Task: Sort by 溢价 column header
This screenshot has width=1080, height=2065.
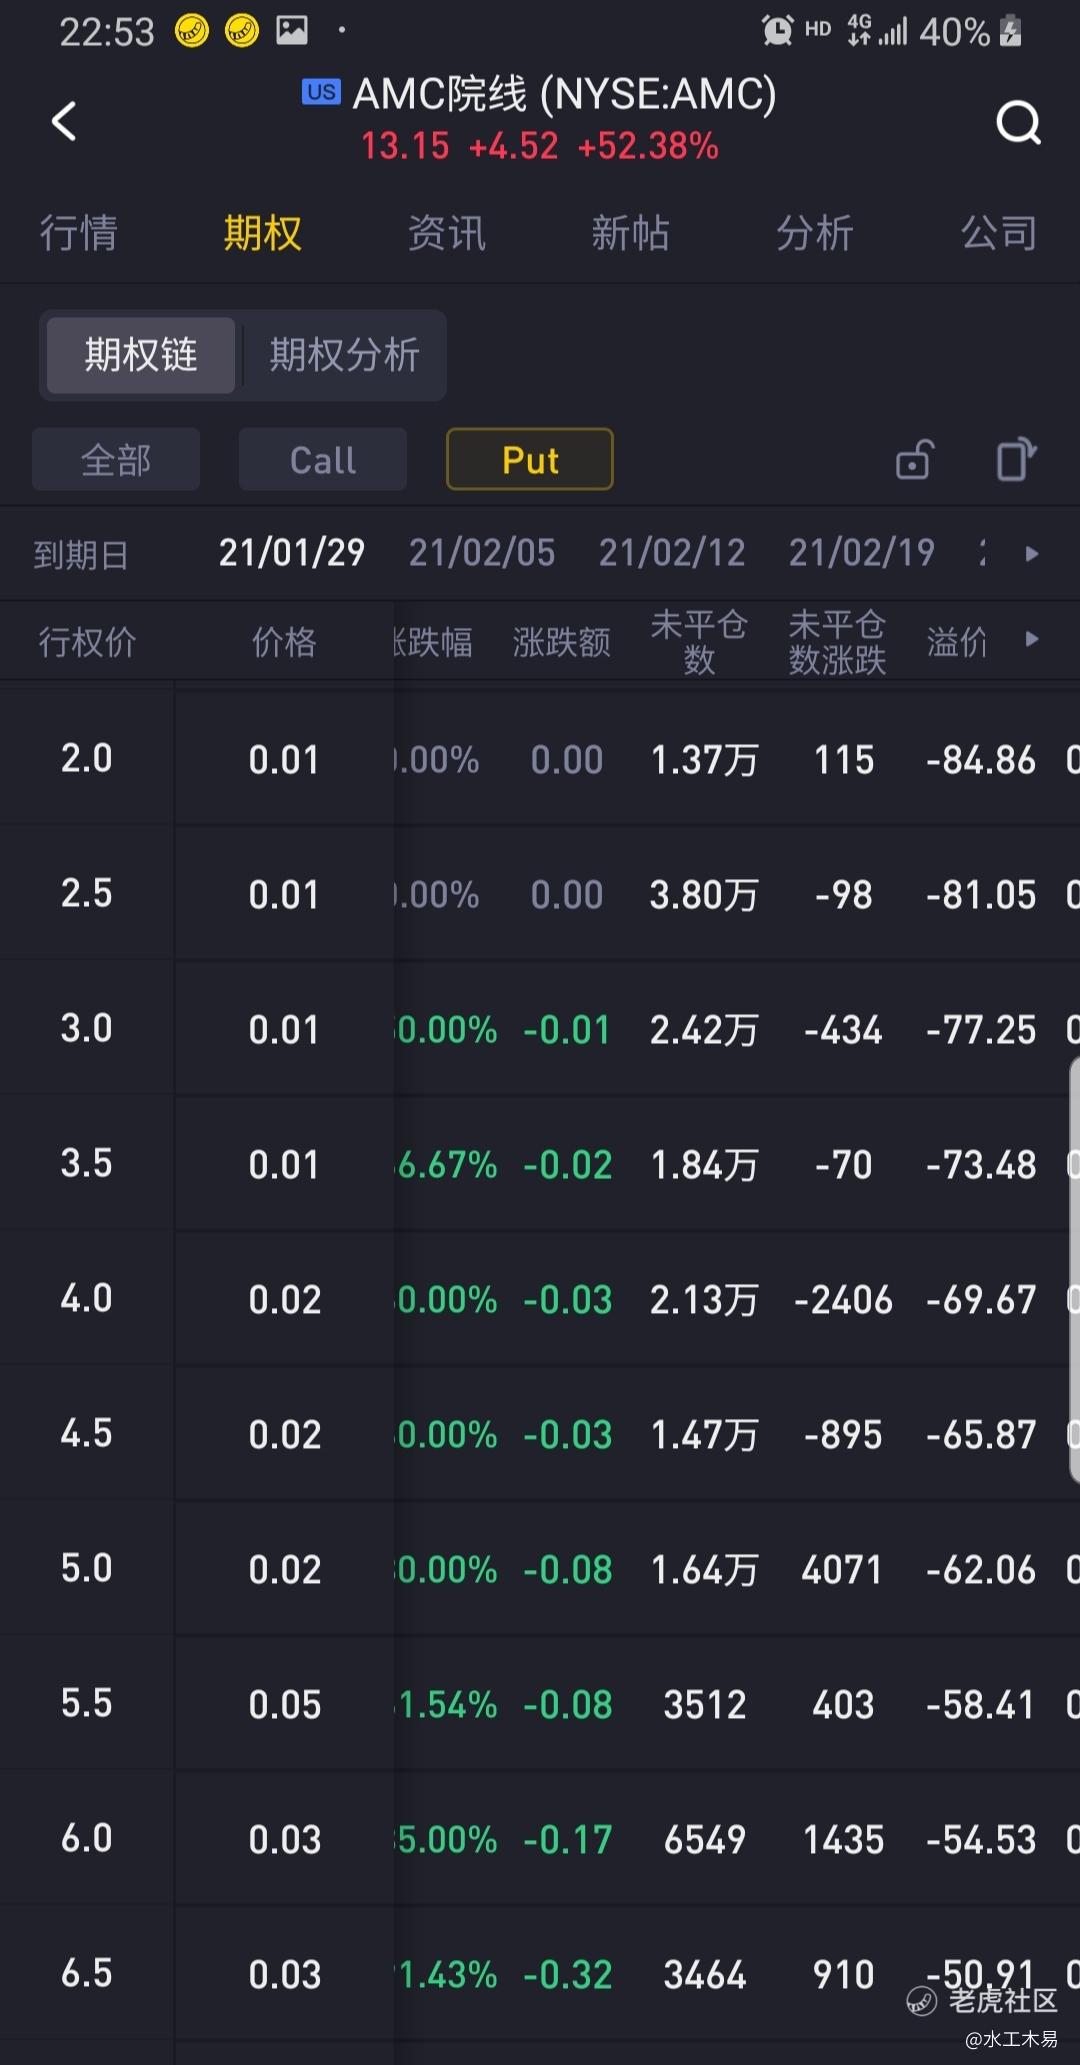Action: pos(957,642)
